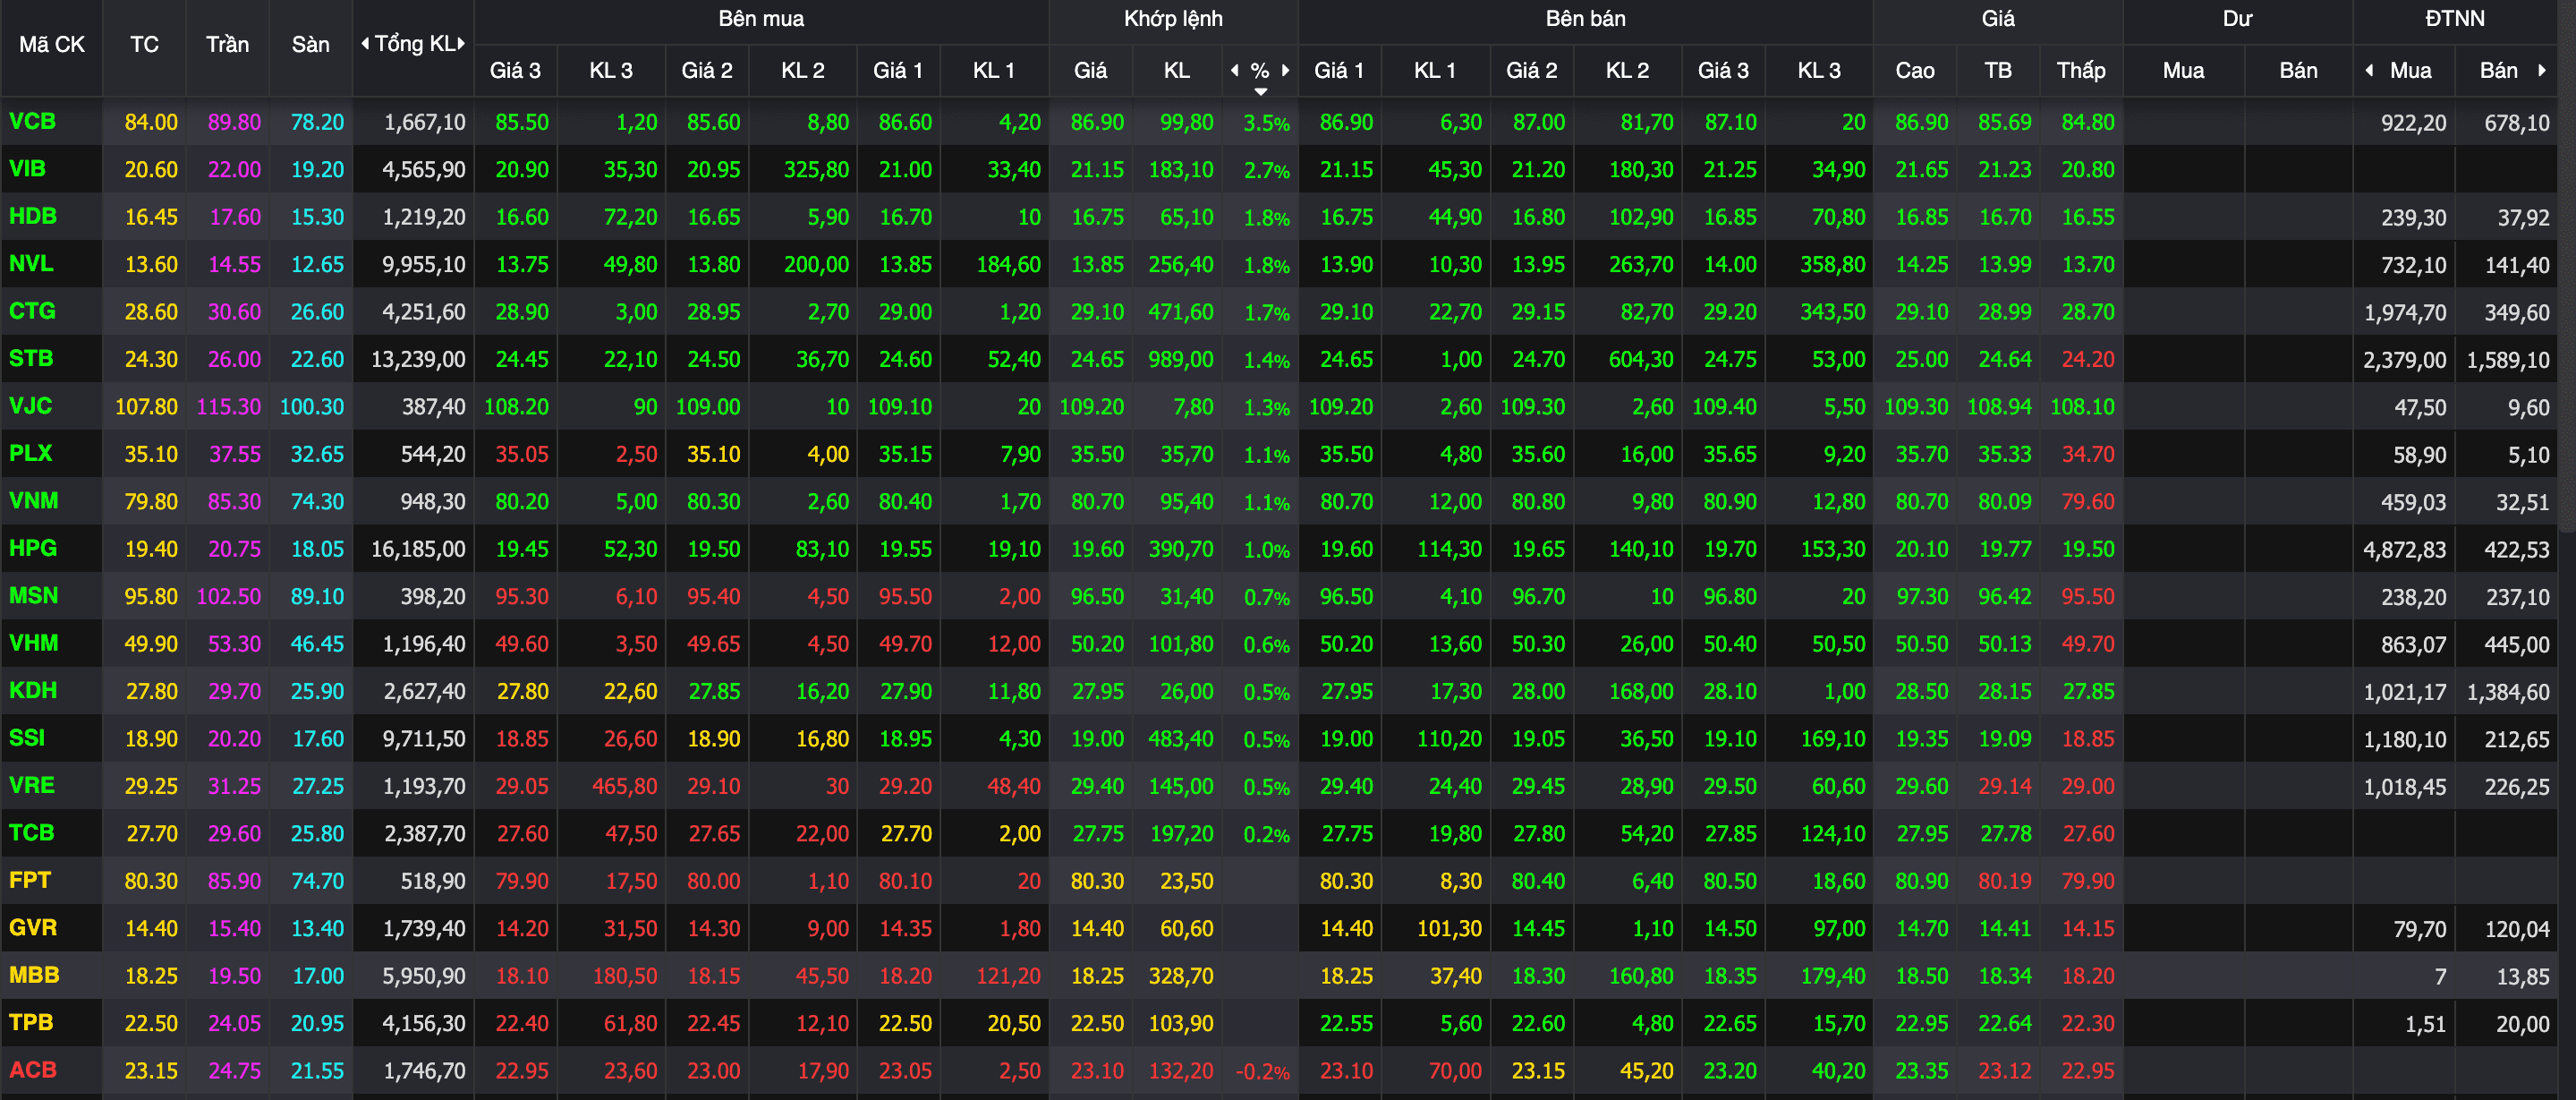Viewport: 2576px width, 1100px height.
Task: Click the ĐTNN group header
Action: (2454, 19)
